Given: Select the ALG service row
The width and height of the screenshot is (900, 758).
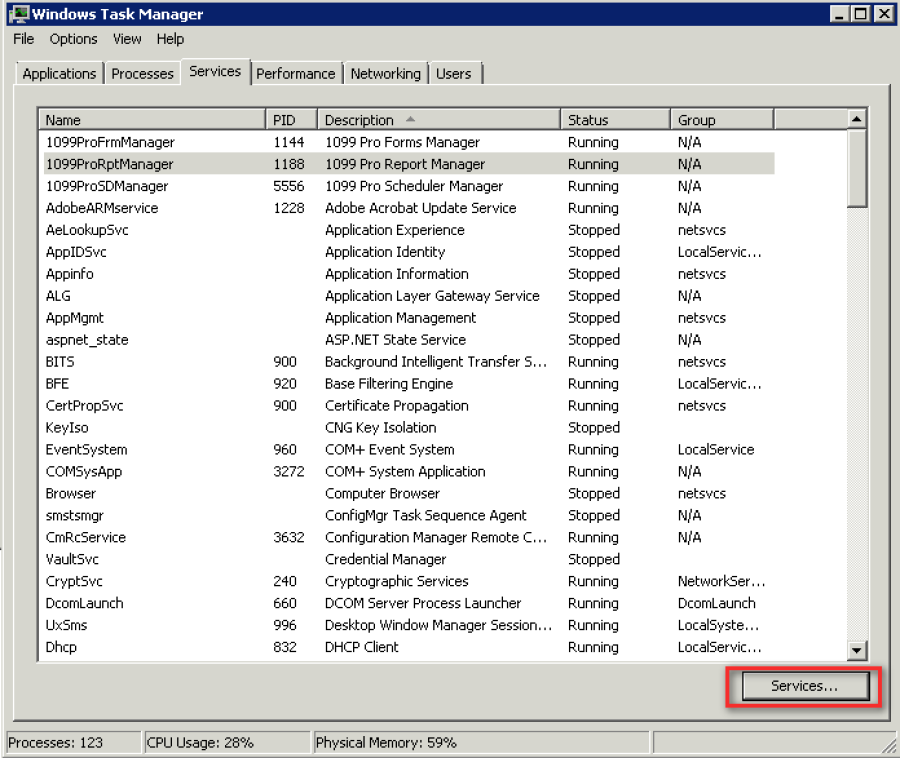Looking at the screenshot, I should pyautogui.click(x=409, y=296).
